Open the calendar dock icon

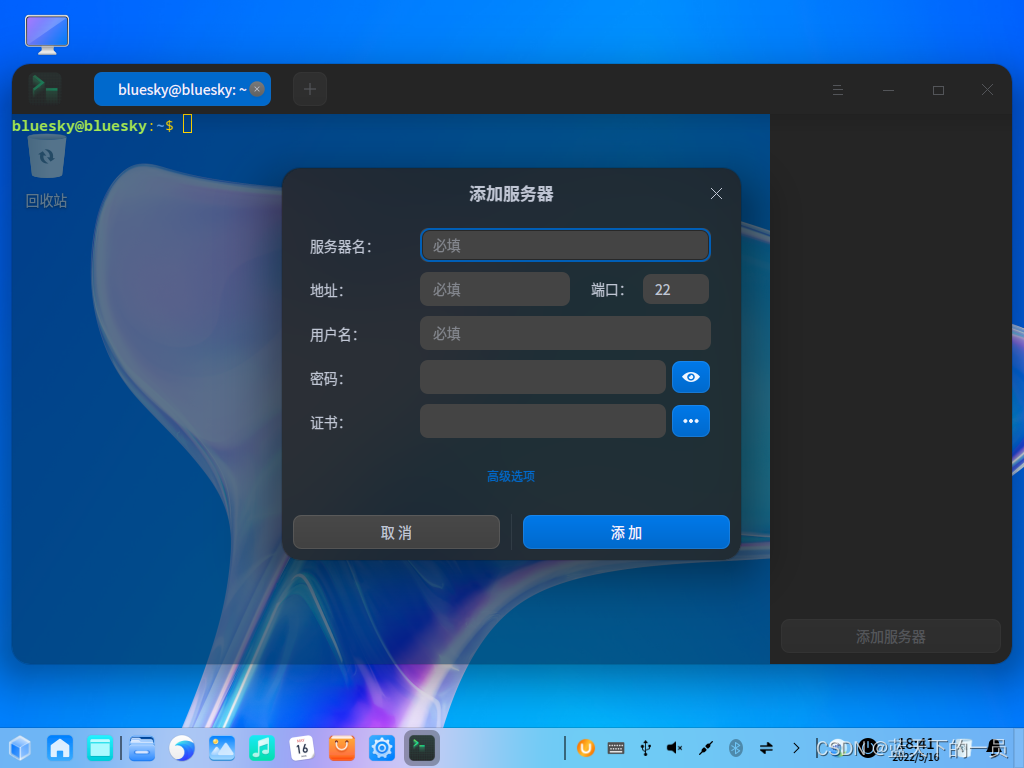tap(302, 748)
